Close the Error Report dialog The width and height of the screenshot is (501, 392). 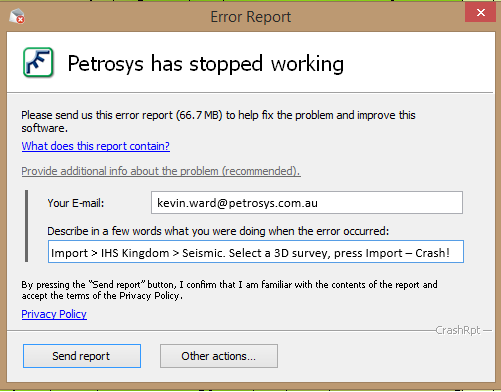[480, 13]
